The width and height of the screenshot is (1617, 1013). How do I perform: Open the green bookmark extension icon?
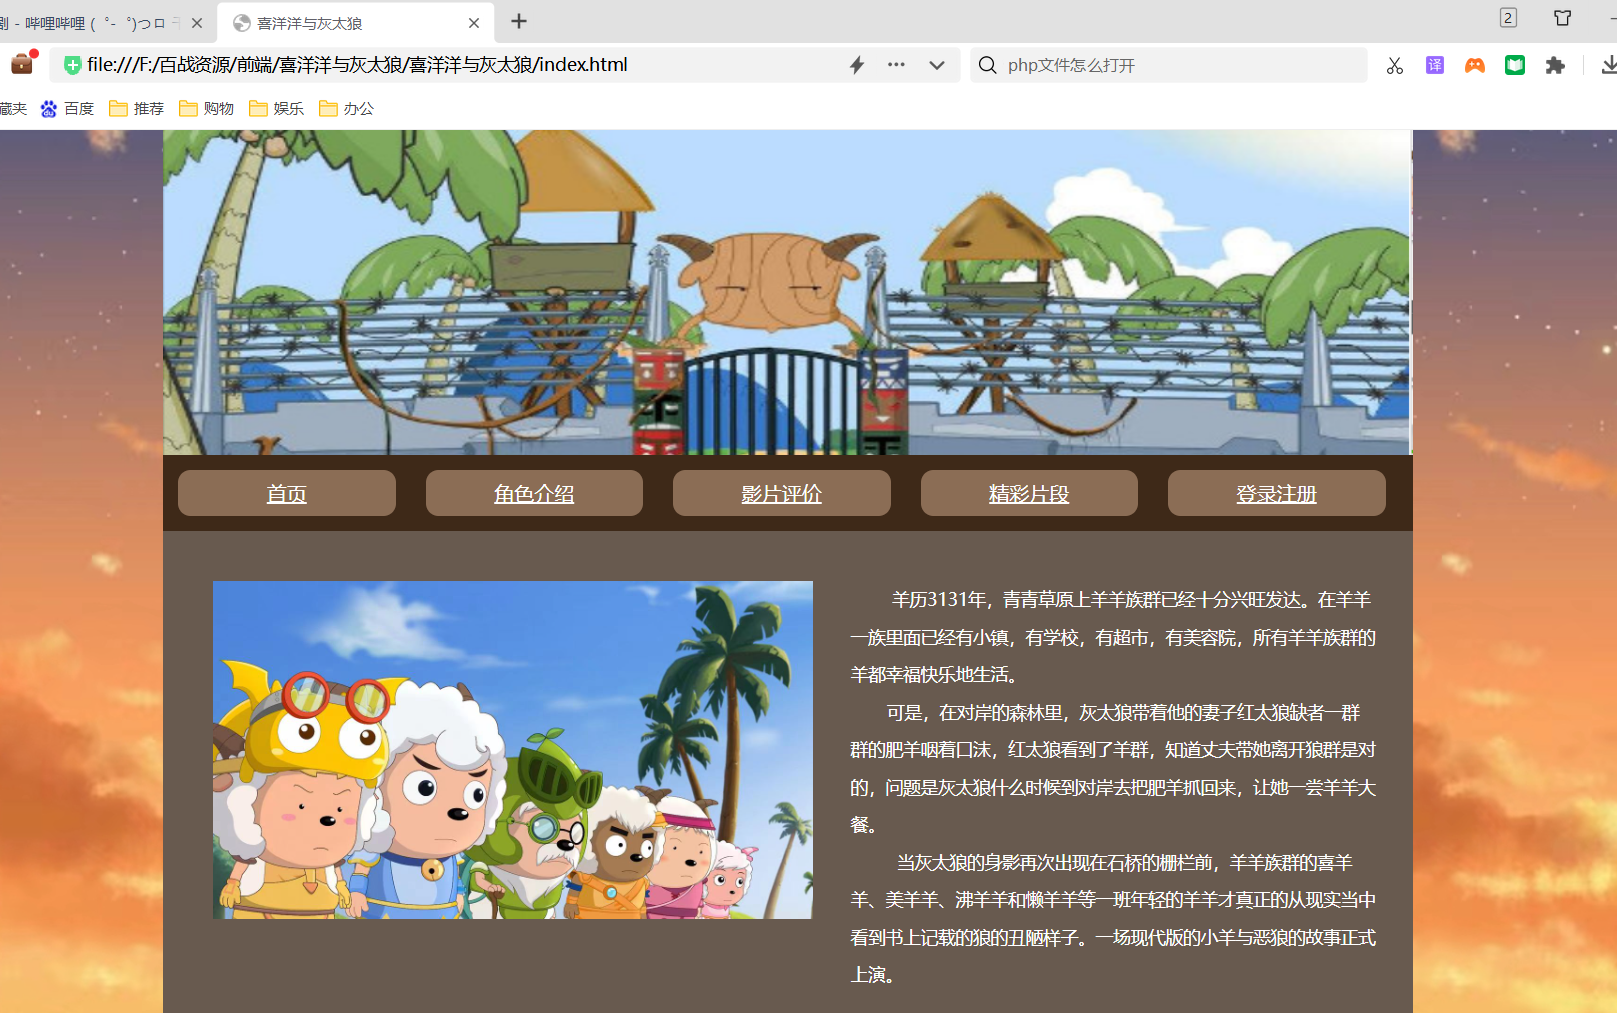tap(1515, 65)
